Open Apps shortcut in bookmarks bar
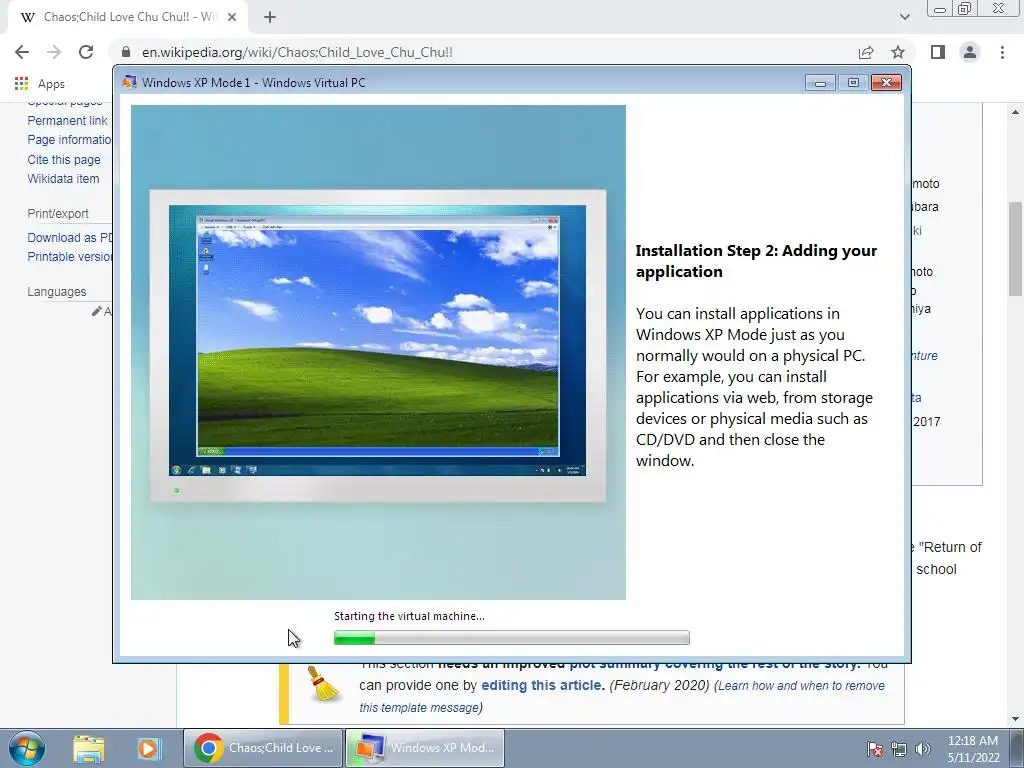The image size is (1024, 768). tap(40, 84)
